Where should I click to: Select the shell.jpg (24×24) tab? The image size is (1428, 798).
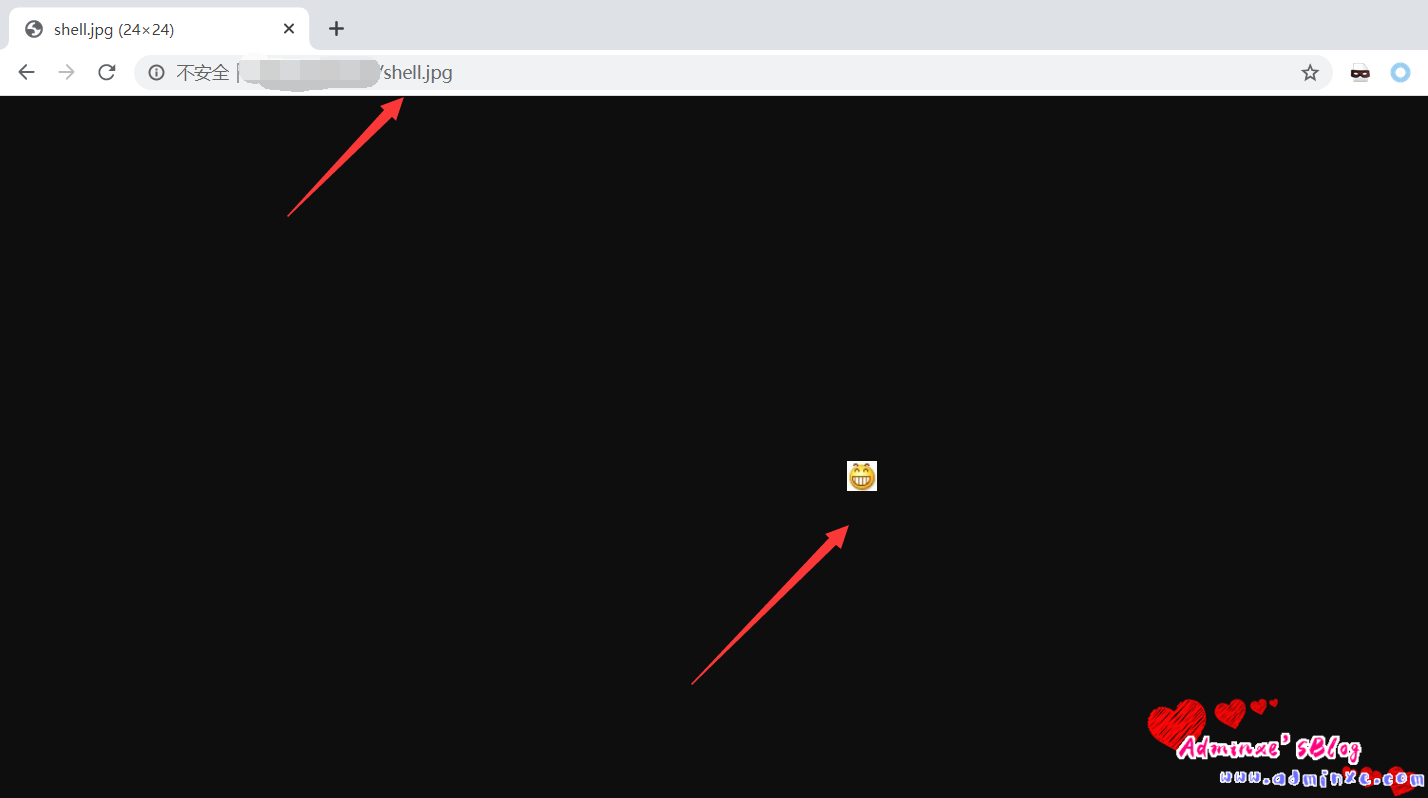(160, 29)
